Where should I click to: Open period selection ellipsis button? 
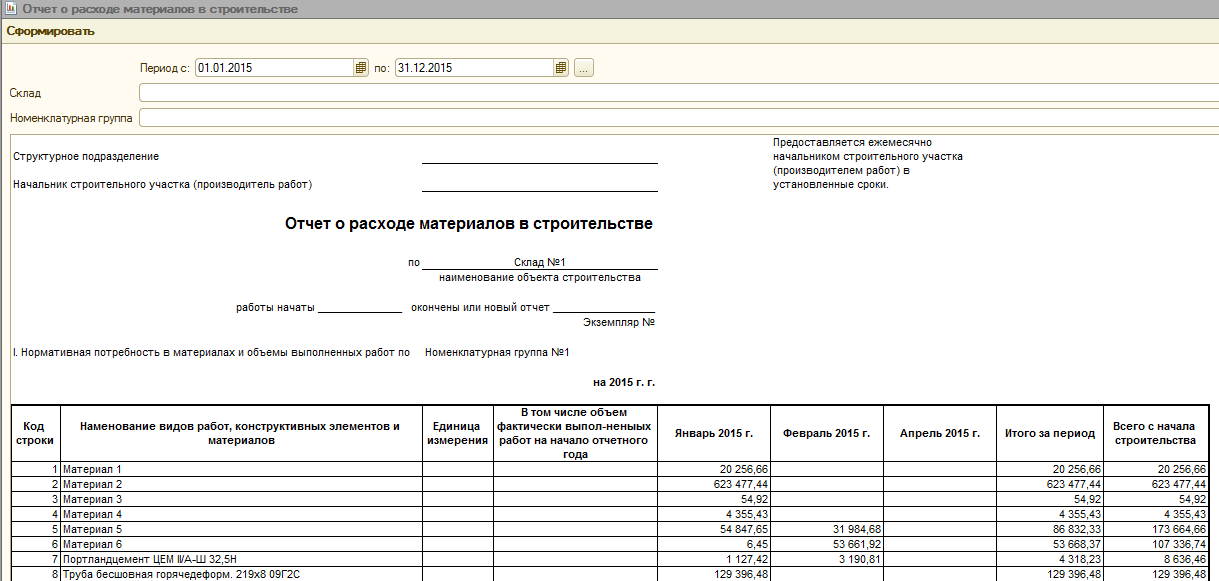point(584,68)
